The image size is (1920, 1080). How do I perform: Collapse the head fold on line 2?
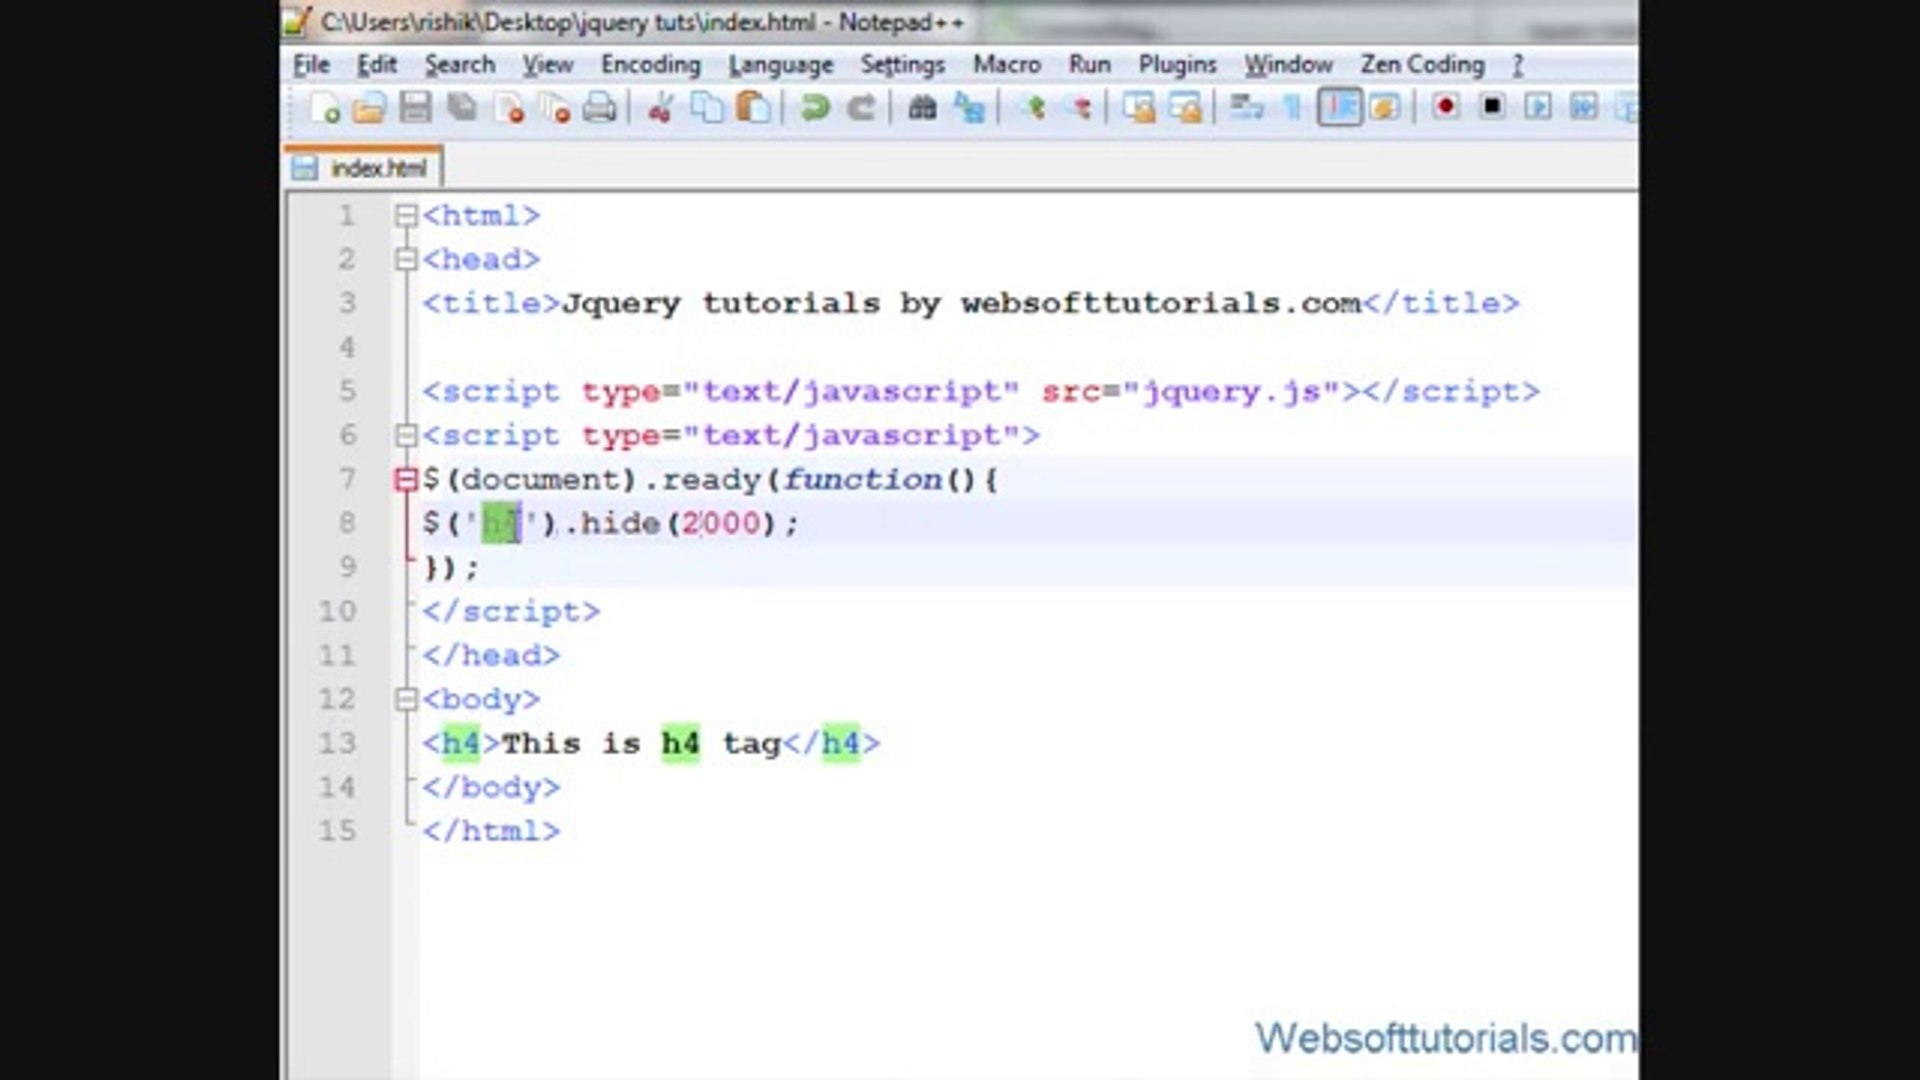[x=405, y=260]
